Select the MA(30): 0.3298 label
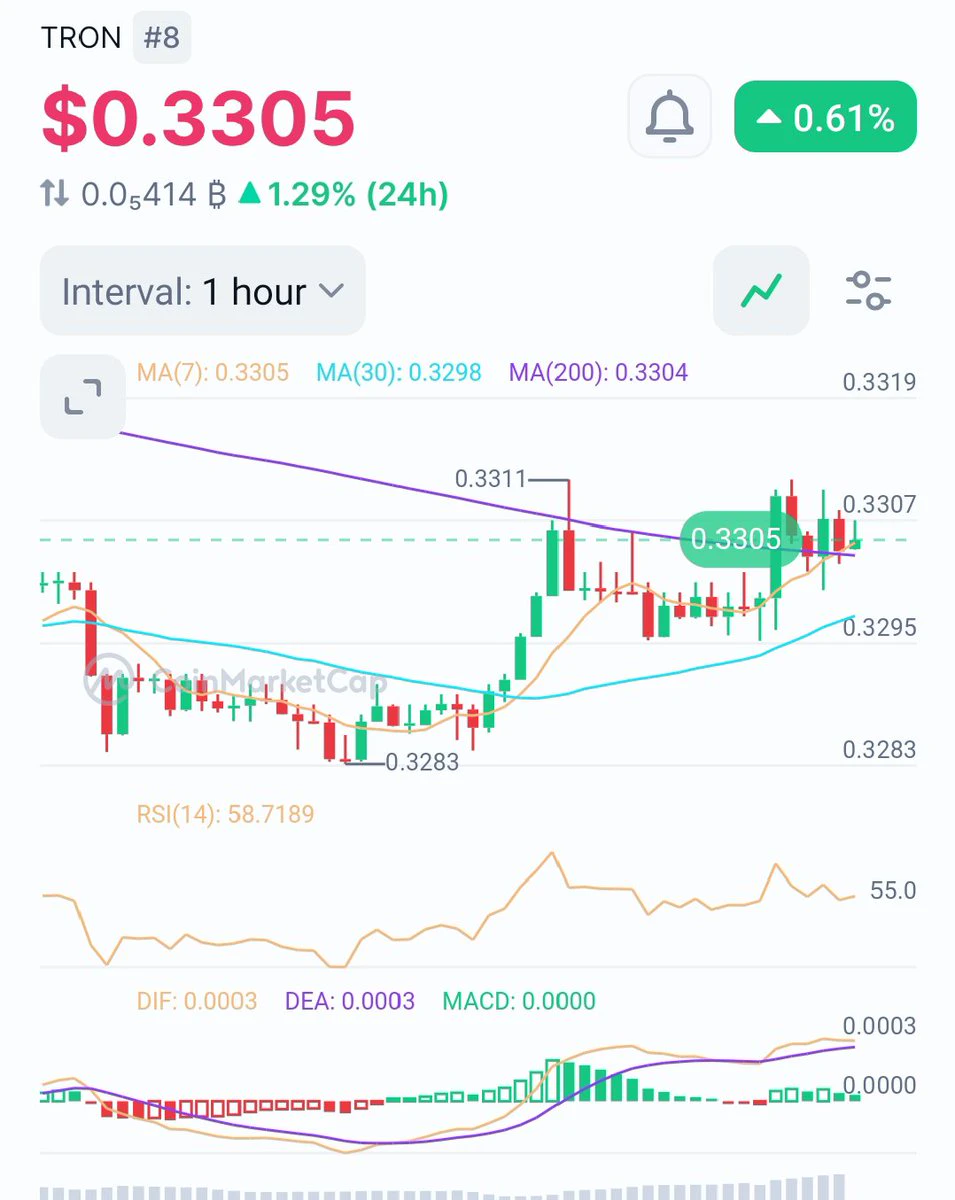This screenshot has height=1200, width=955. 399,373
